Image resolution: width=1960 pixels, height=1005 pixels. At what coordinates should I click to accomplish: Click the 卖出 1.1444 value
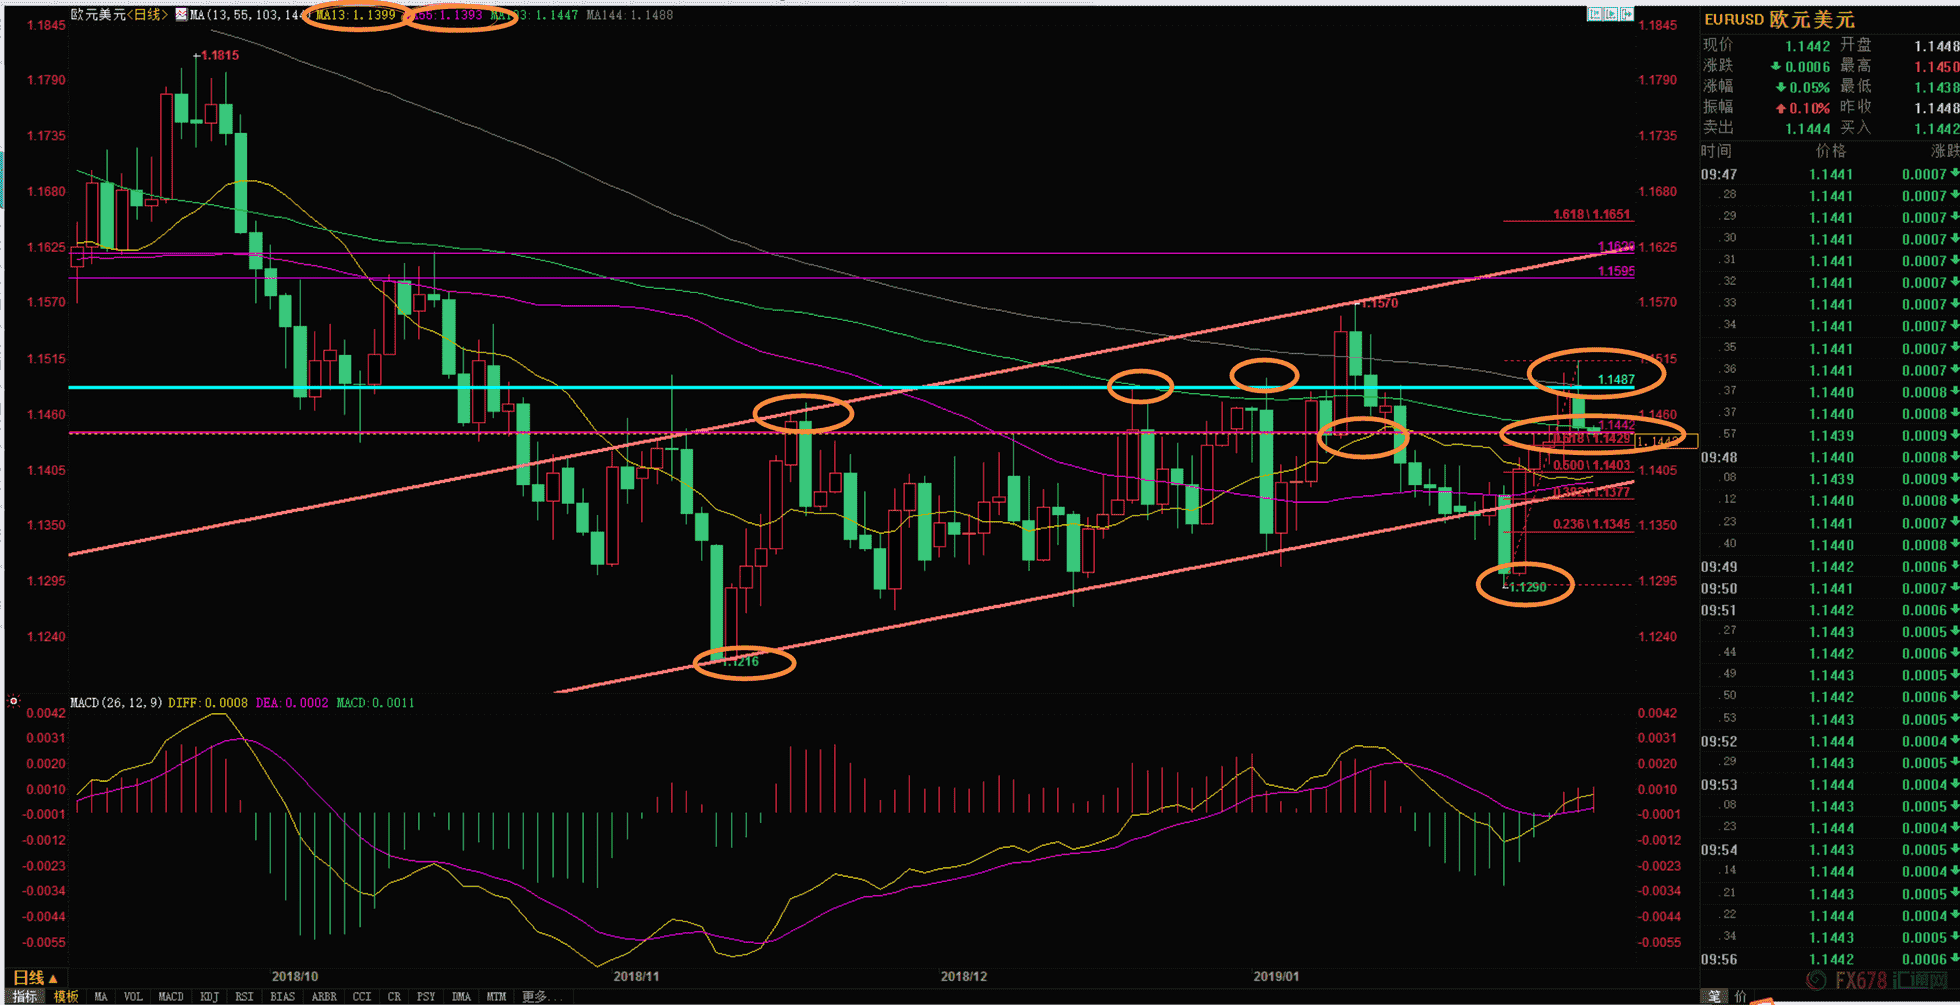[x=1807, y=128]
